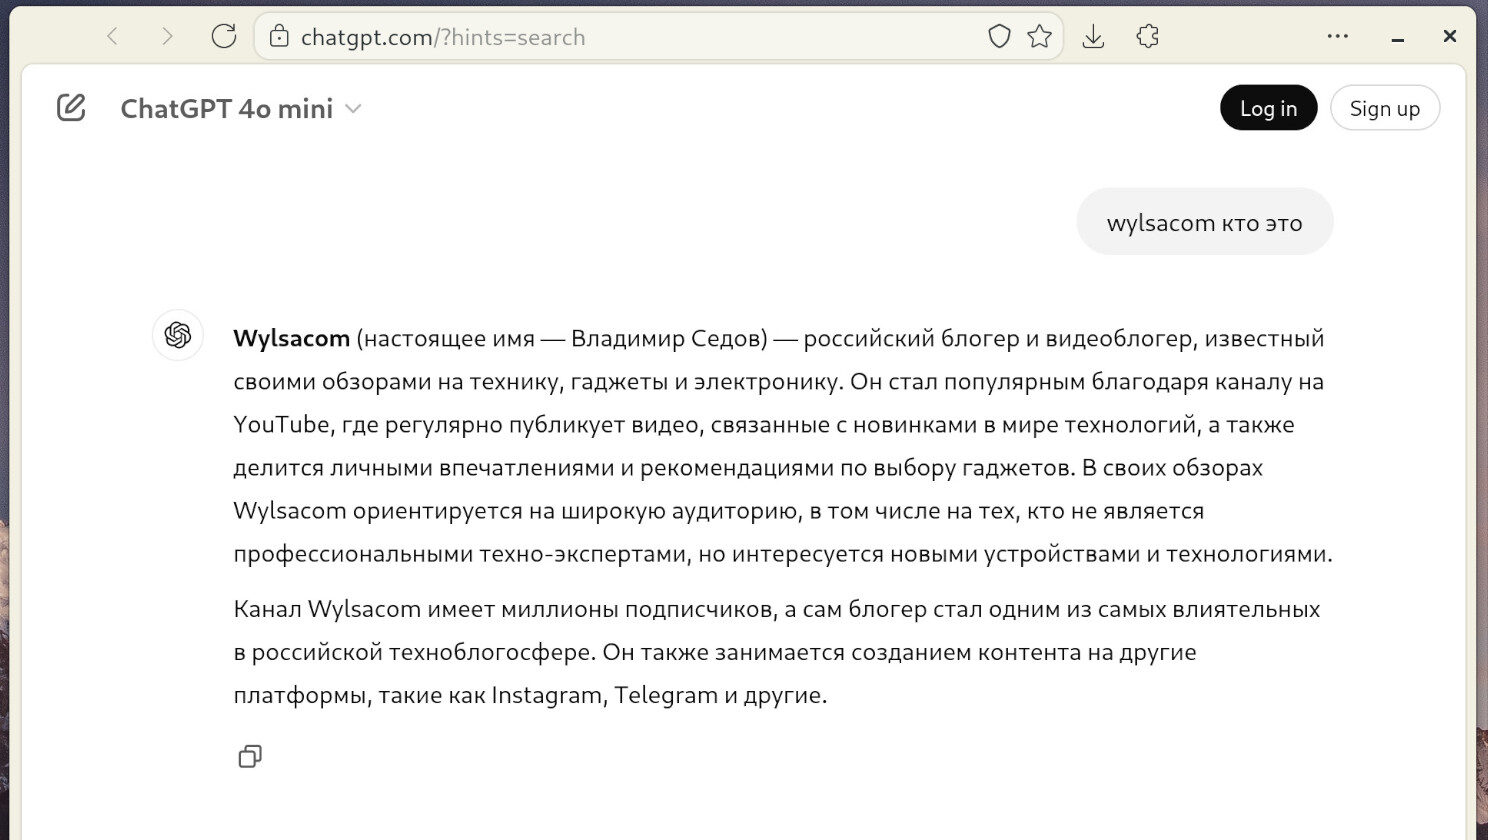This screenshot has width=1488, height=840.
Task: Copy the ChatGPT response
Action: 250,756
